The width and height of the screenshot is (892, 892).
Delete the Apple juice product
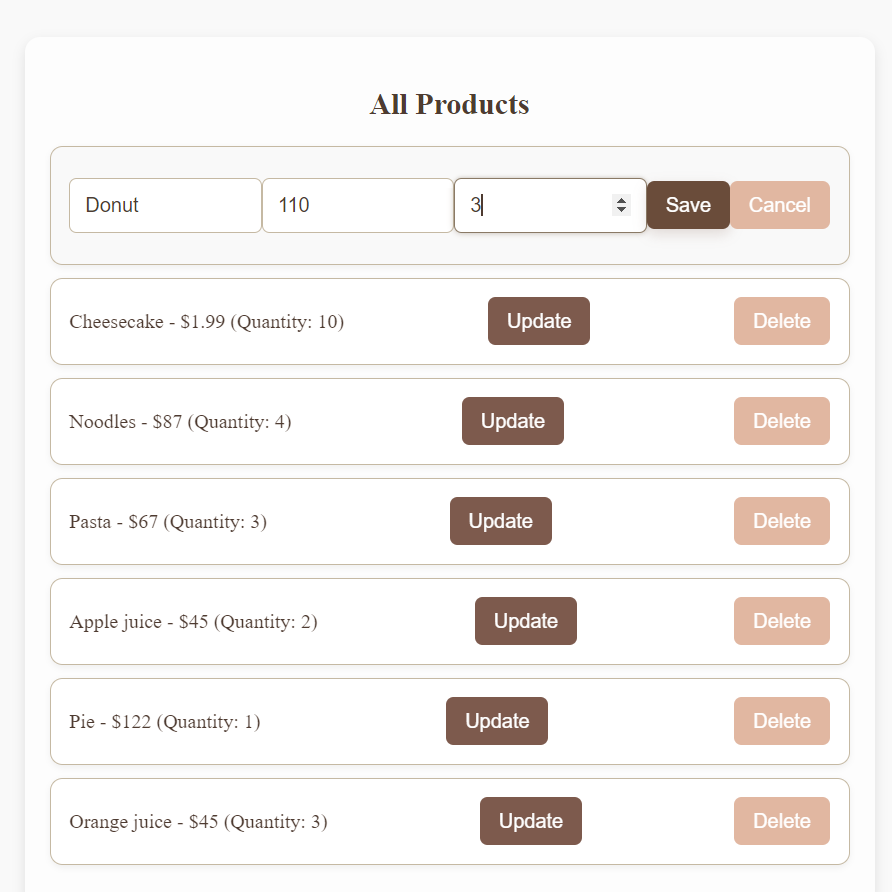781,621
